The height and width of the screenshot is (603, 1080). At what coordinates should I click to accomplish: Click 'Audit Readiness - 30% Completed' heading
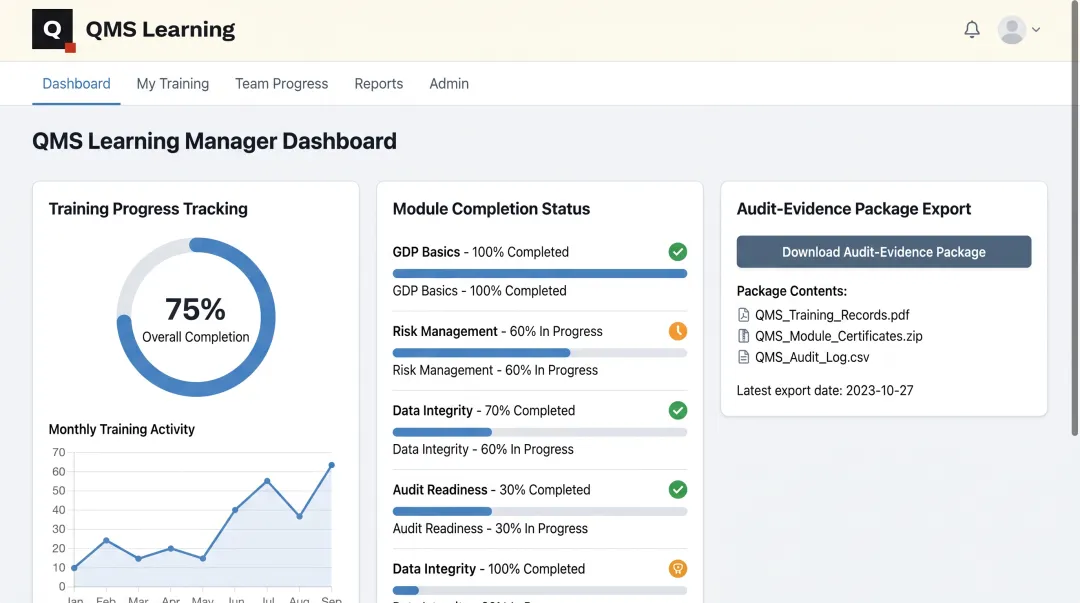[x=491, y=489]
